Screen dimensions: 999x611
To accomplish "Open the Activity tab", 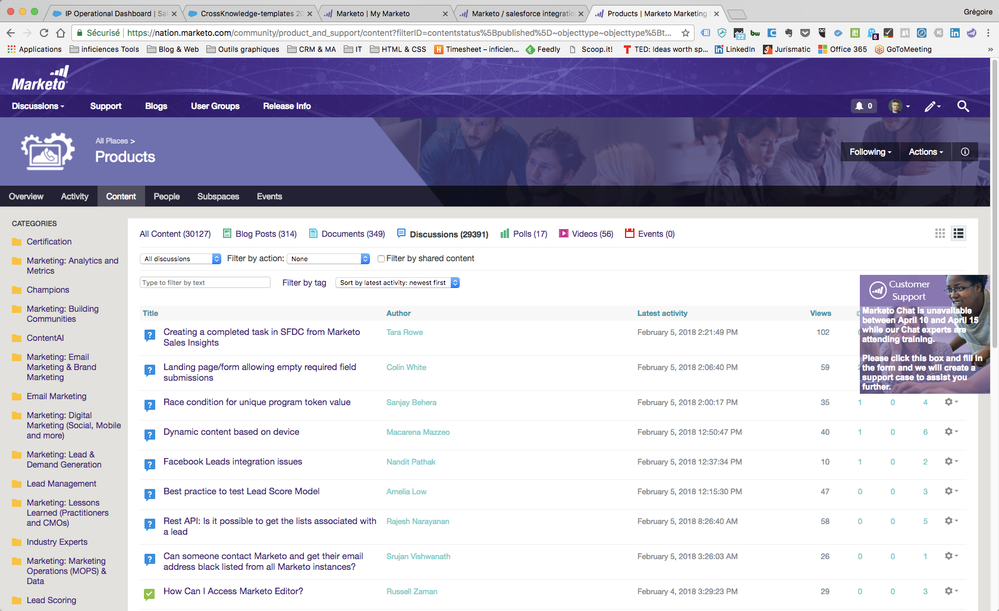I will pos(75,196).
